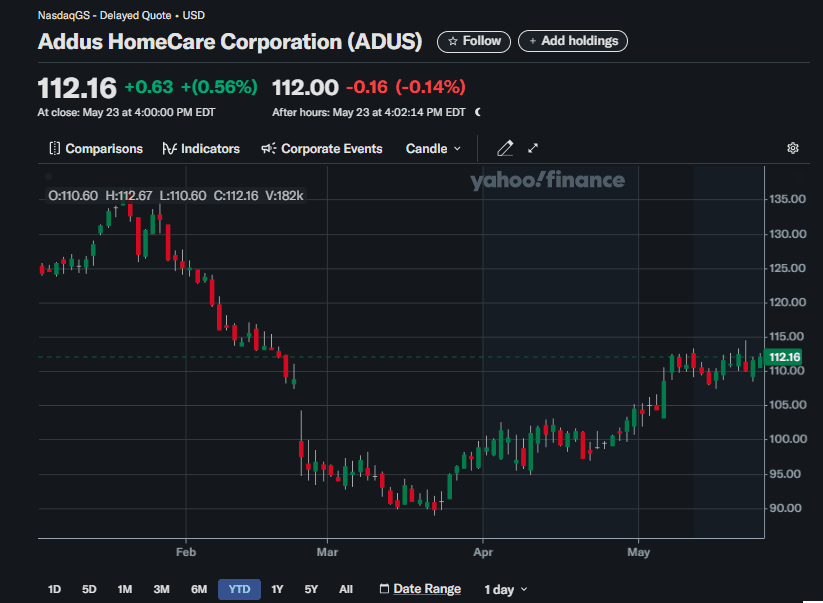Expand chart to full screen
Image resolution: width=823 pixels, height=603 pixels.
[x=533, y=148]
